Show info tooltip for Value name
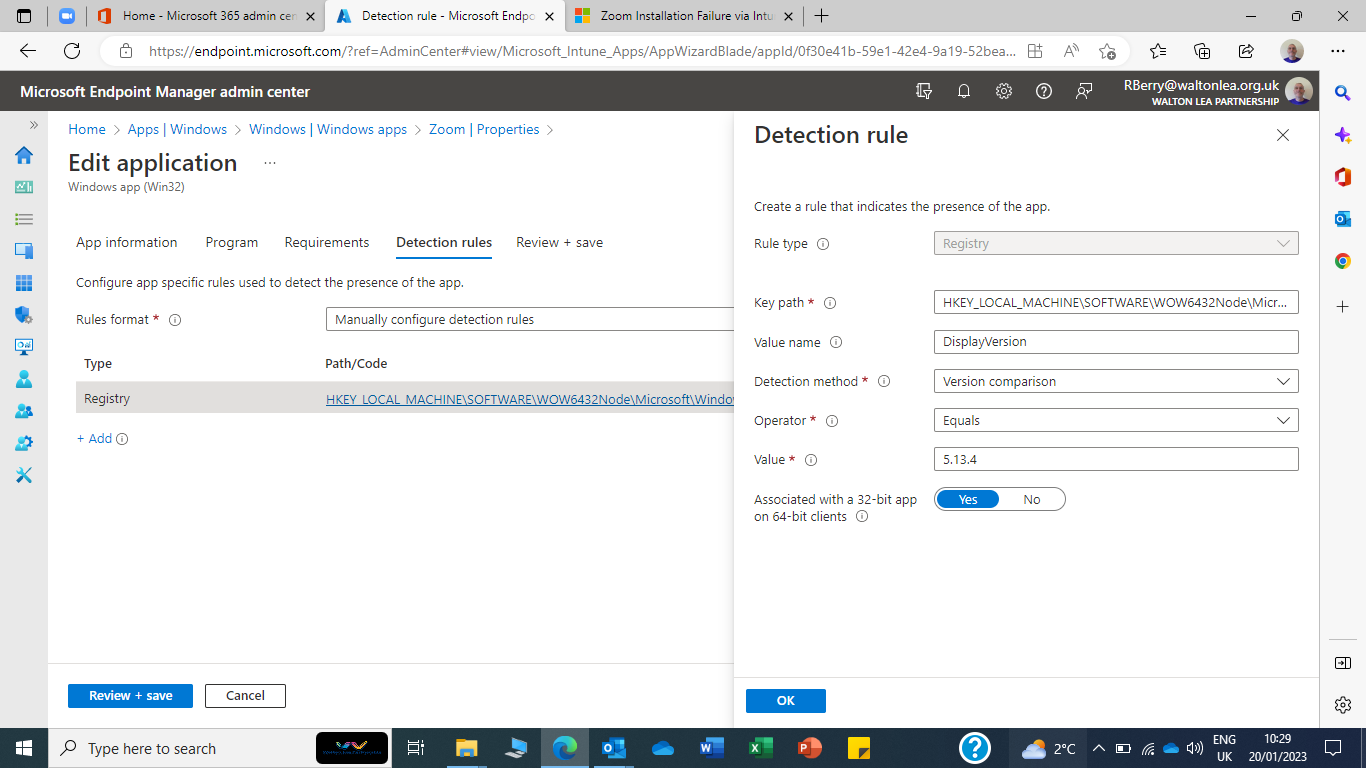 pyautogui.click(x=836, y=342)
